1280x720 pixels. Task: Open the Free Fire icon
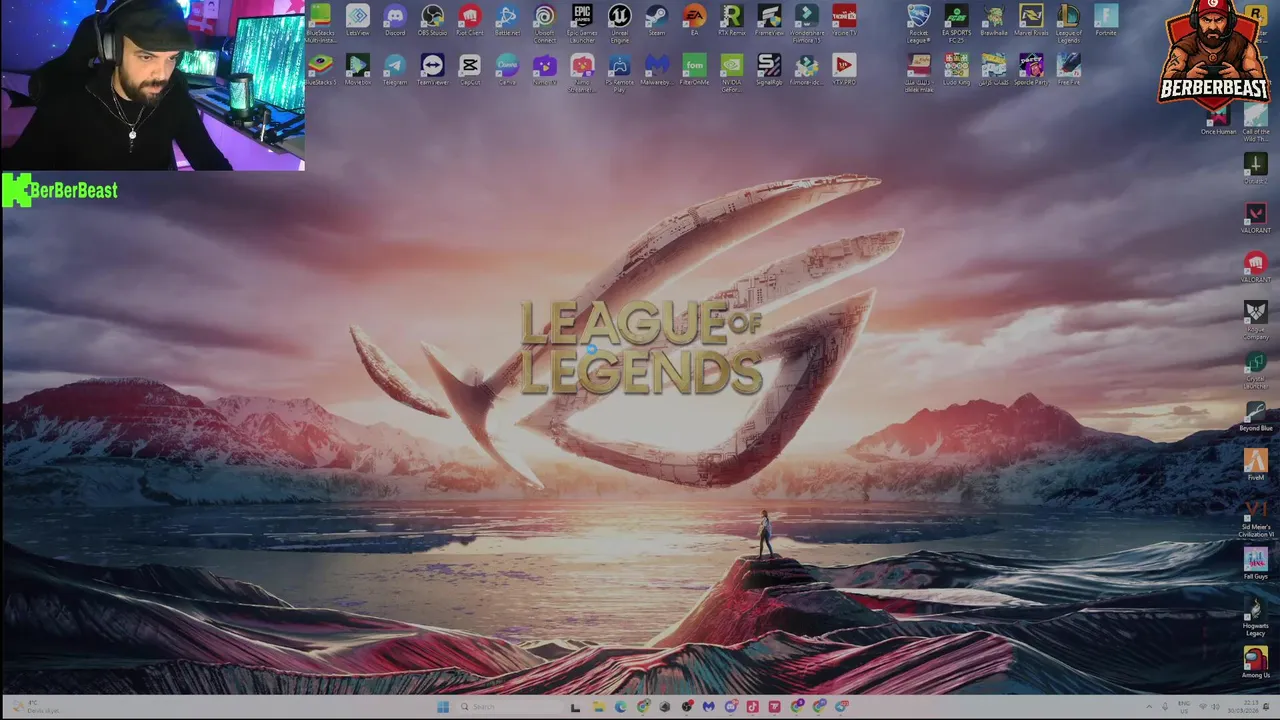(1068, 69)
